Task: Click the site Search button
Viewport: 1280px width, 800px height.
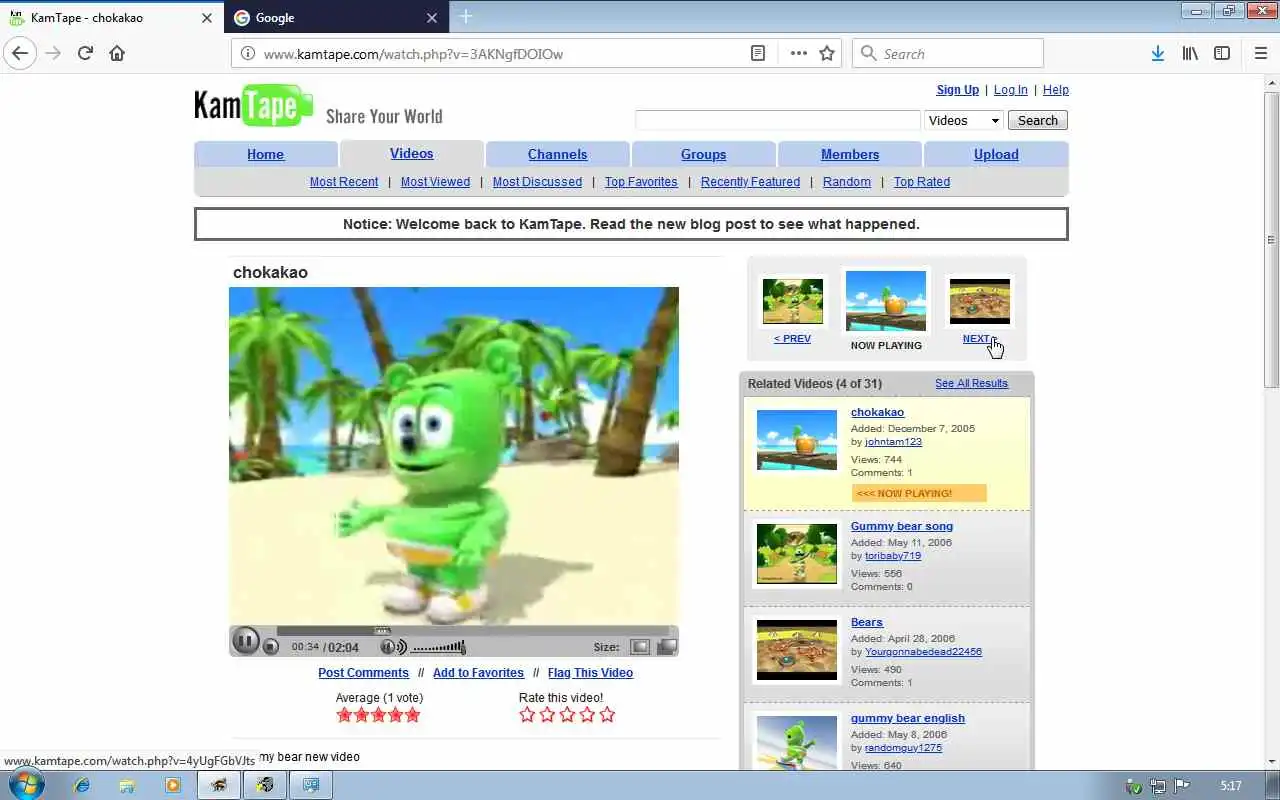Action: (1037, 120)
